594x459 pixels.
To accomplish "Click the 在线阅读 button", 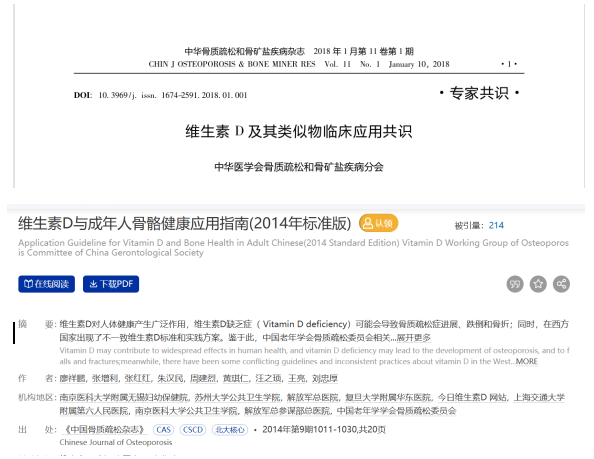I will [46, 284].
